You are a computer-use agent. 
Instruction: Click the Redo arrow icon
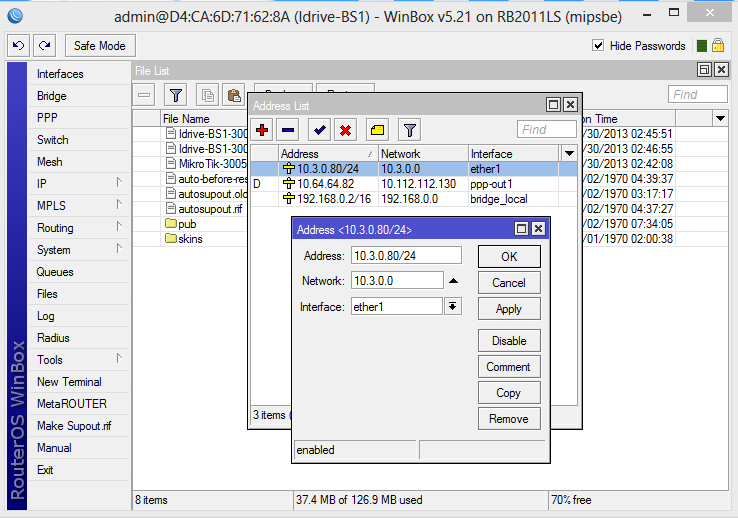point(45,46)
